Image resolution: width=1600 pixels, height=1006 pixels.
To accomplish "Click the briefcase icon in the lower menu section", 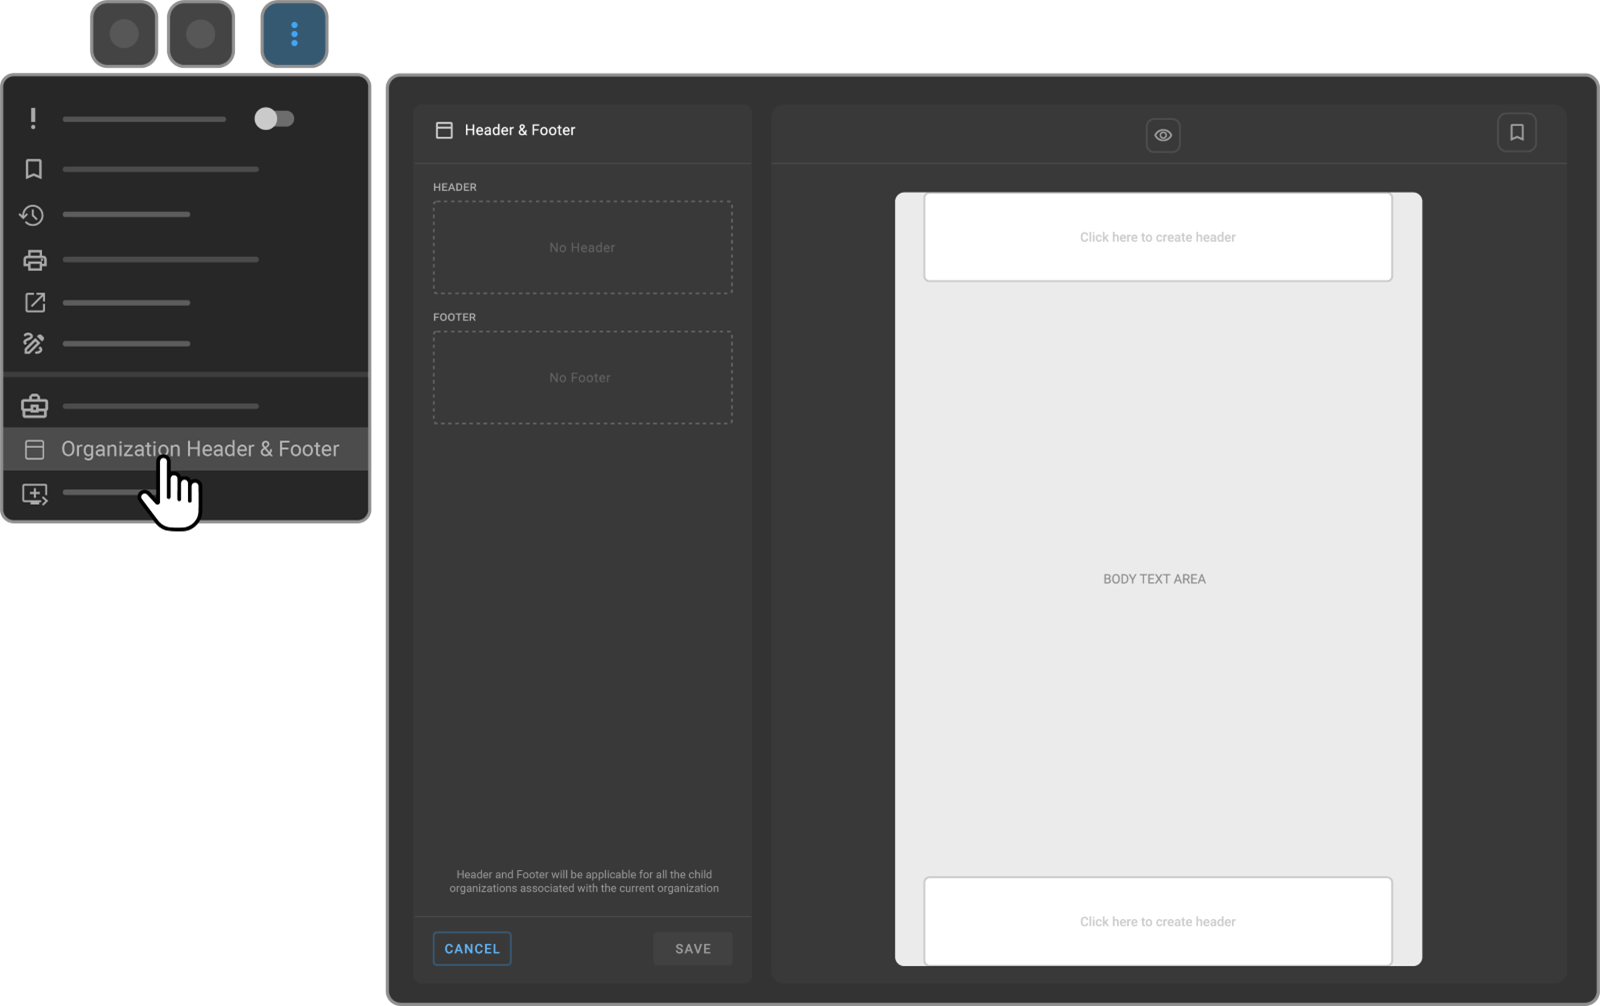I will pos(33,406).
